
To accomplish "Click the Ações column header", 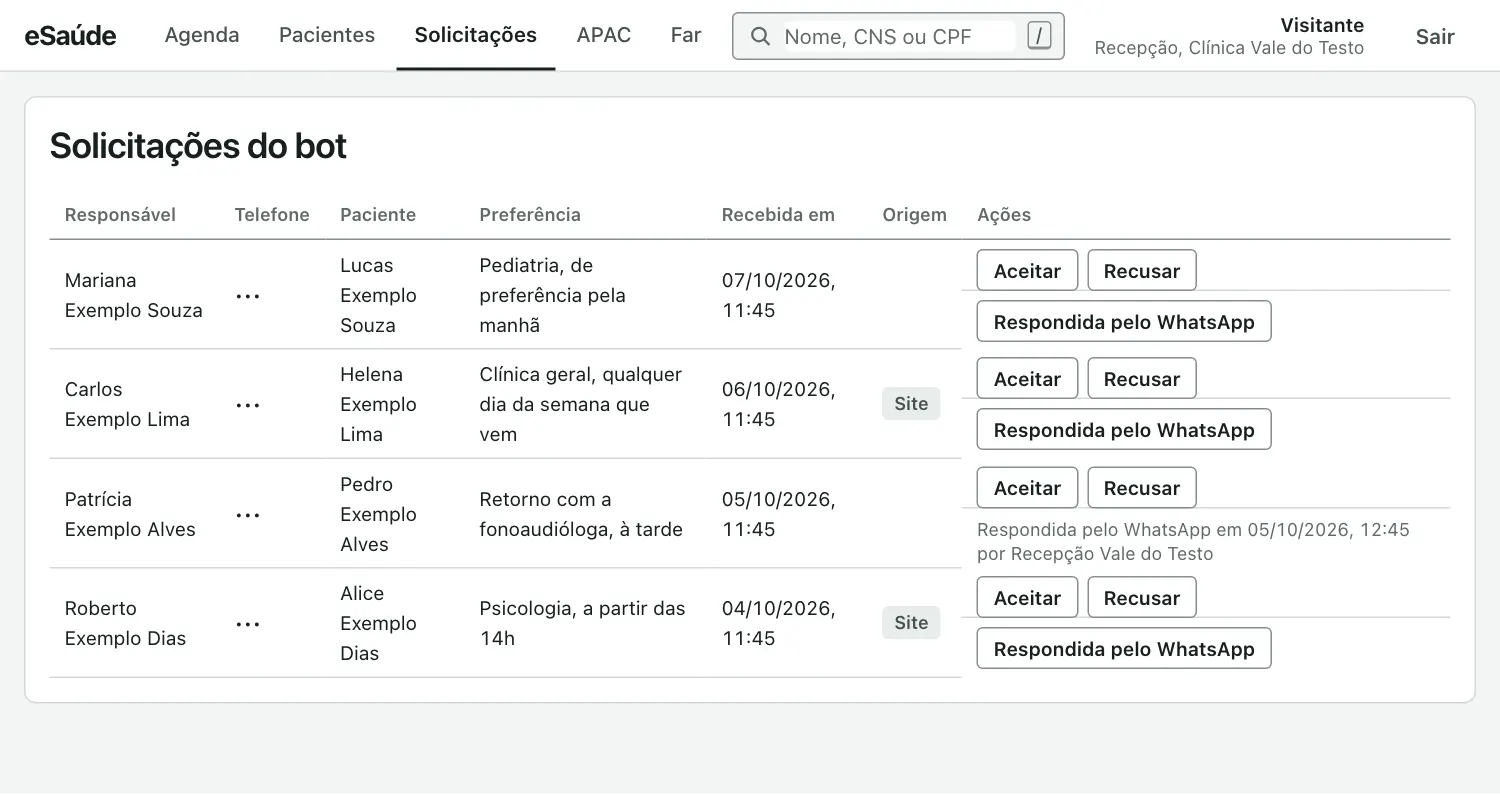I will click(1004, 215).
